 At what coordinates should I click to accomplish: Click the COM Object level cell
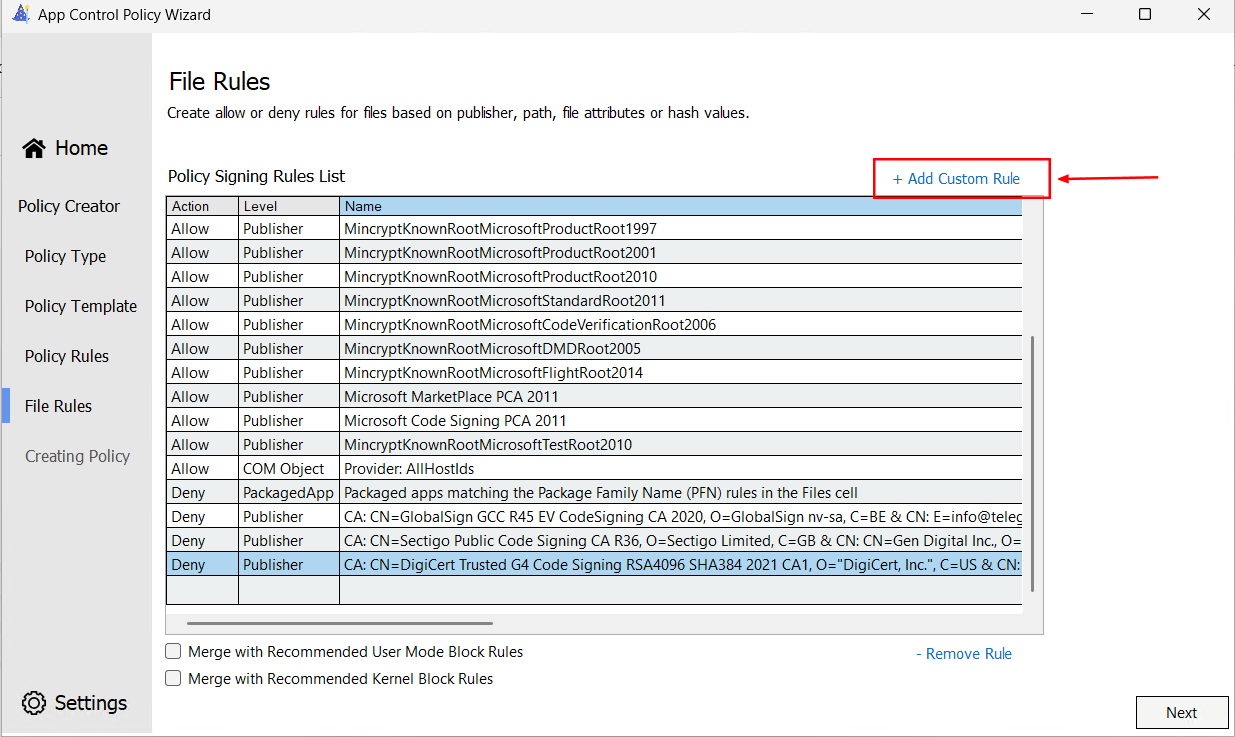tap(289, 469)
